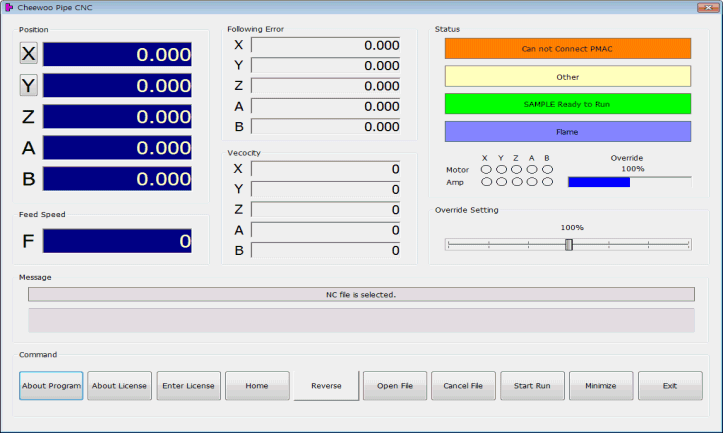Click the 'NC file is selected.' message bar
This screenshot has width=723, height=433.
coord(362,294)
